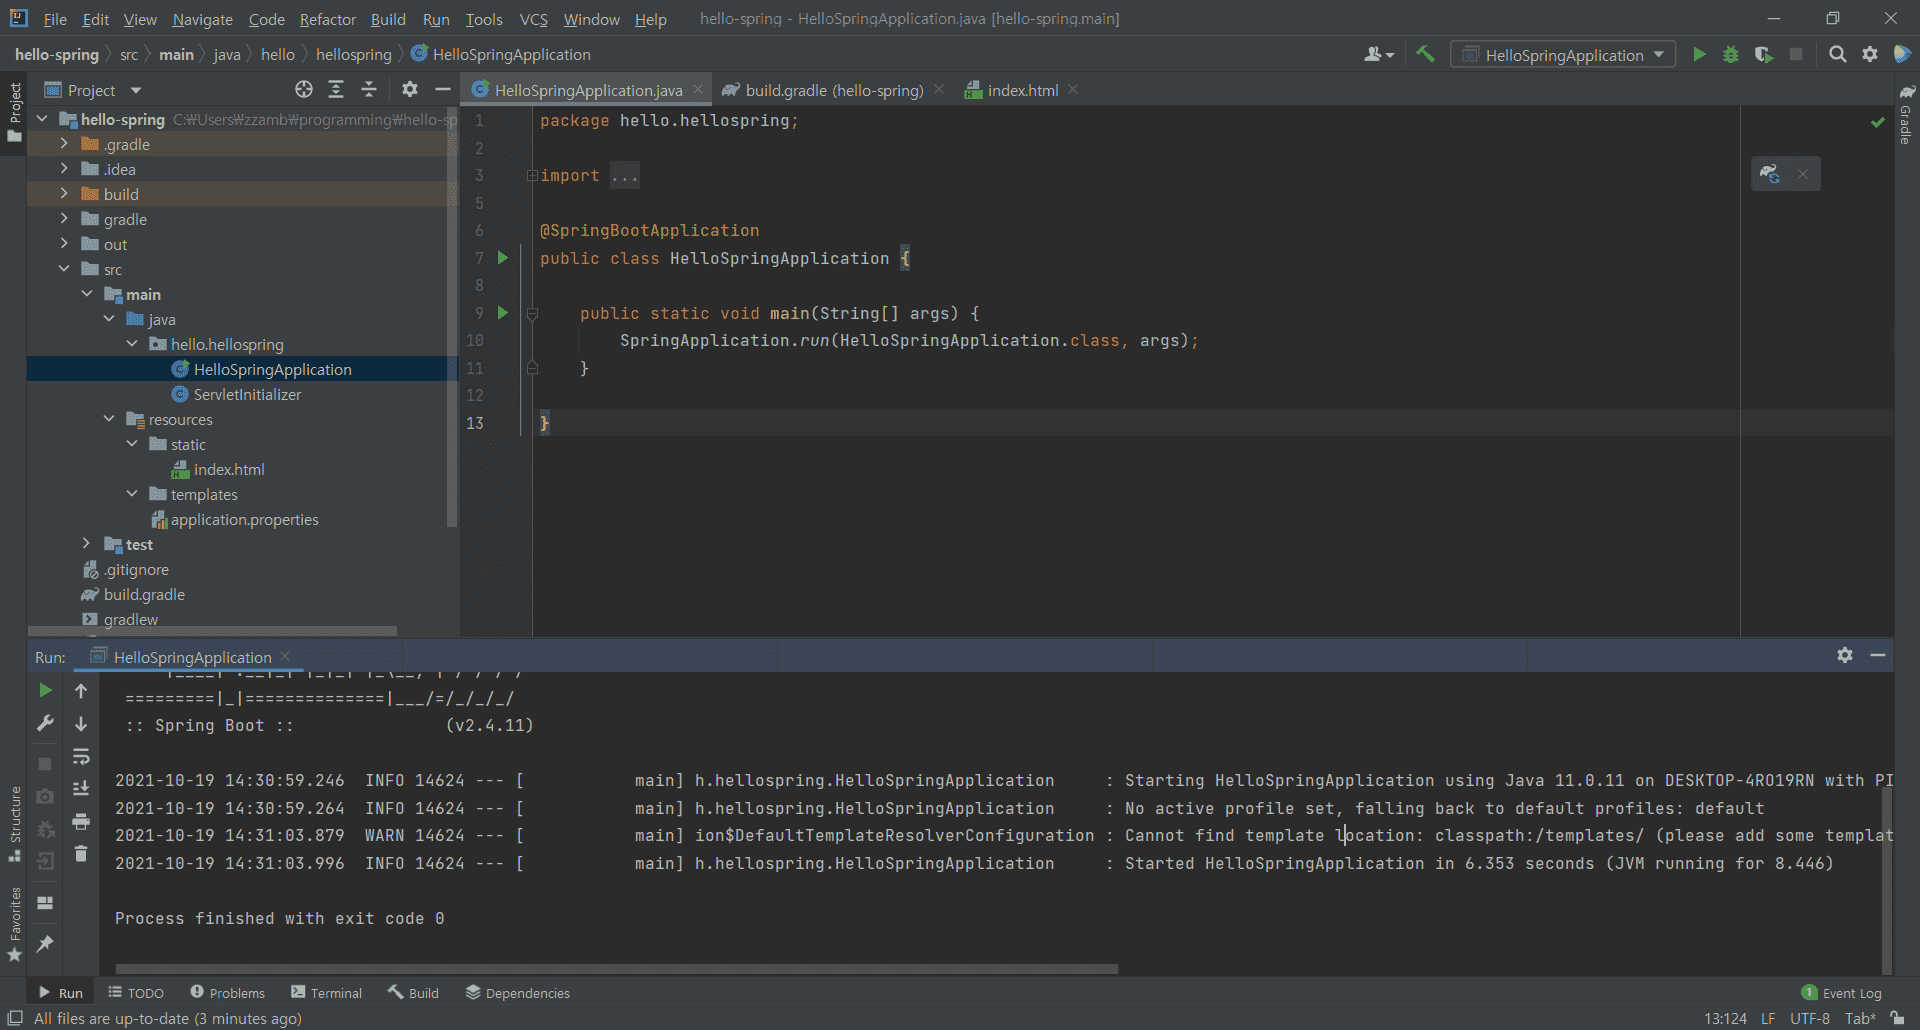Start debugging with the bug icon

click(x=1731, y=54)
